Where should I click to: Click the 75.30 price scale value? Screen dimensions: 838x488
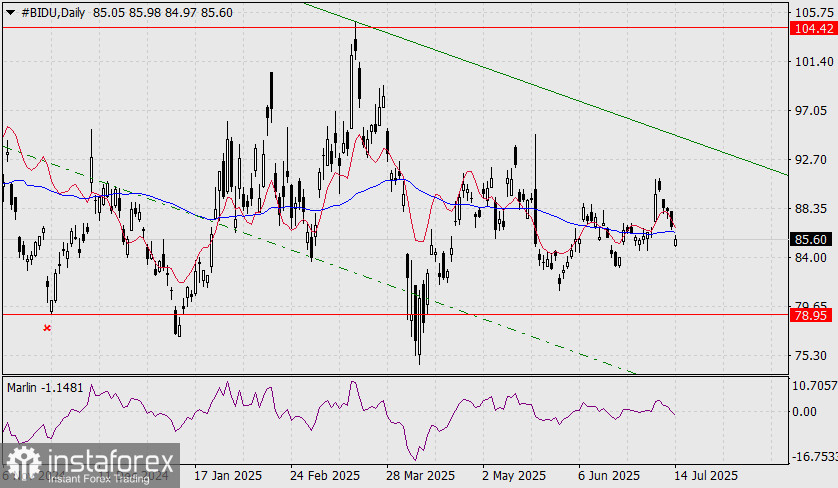(x=811, y=355)
